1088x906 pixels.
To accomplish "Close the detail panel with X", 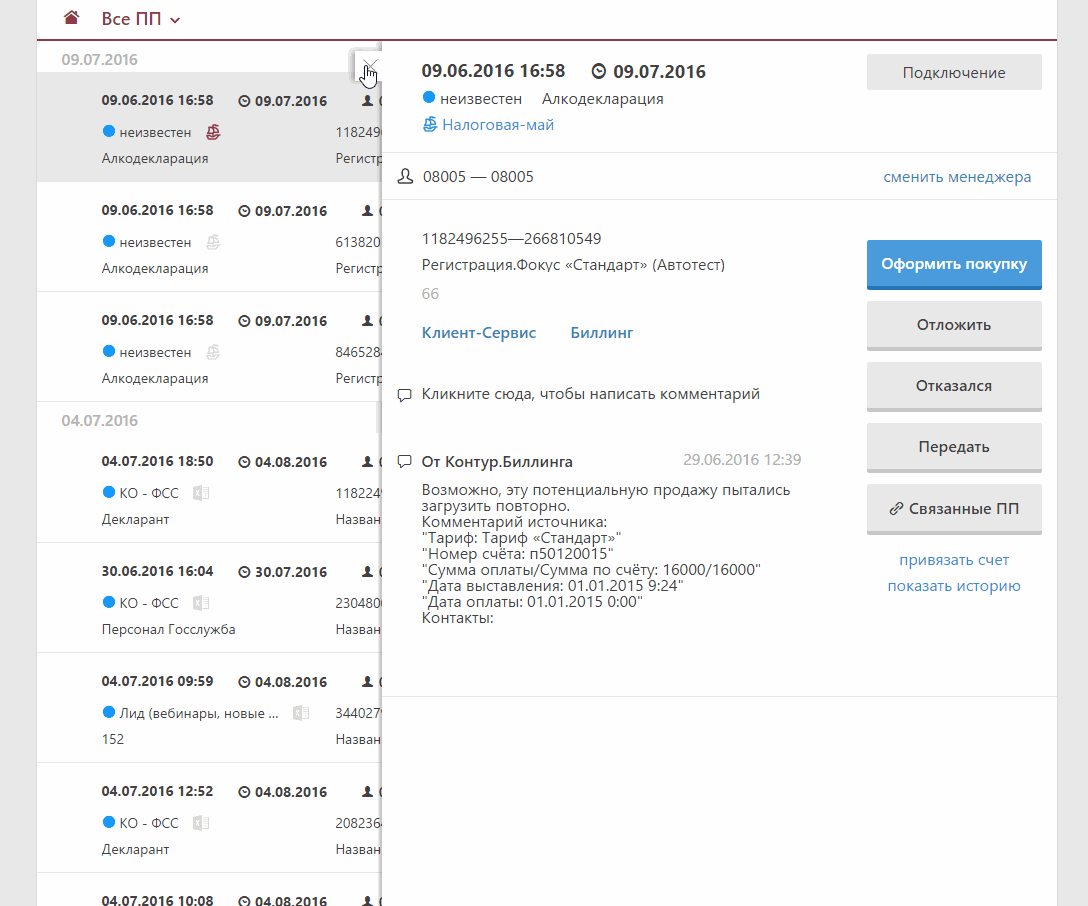I will [369, 67].
